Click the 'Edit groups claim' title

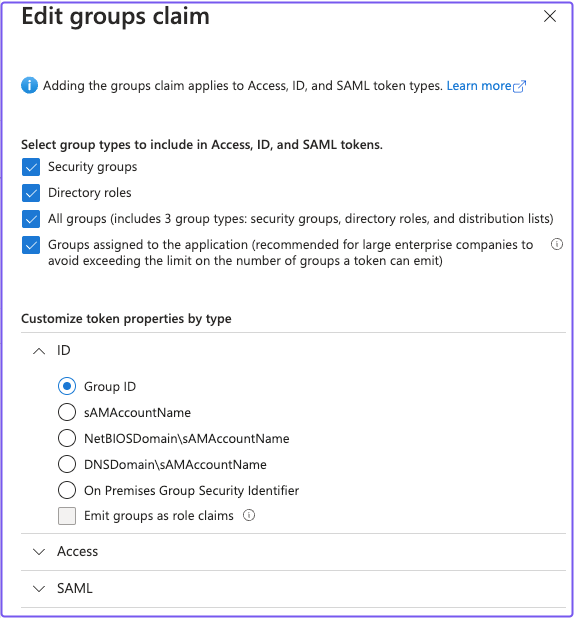pos(116,17)
